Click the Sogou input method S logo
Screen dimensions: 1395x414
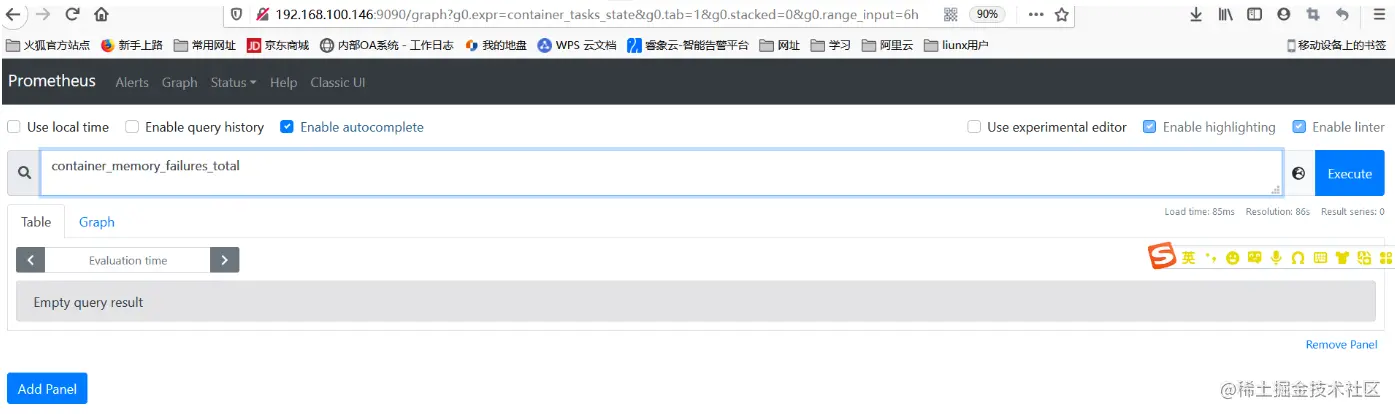pos(1161,256)
